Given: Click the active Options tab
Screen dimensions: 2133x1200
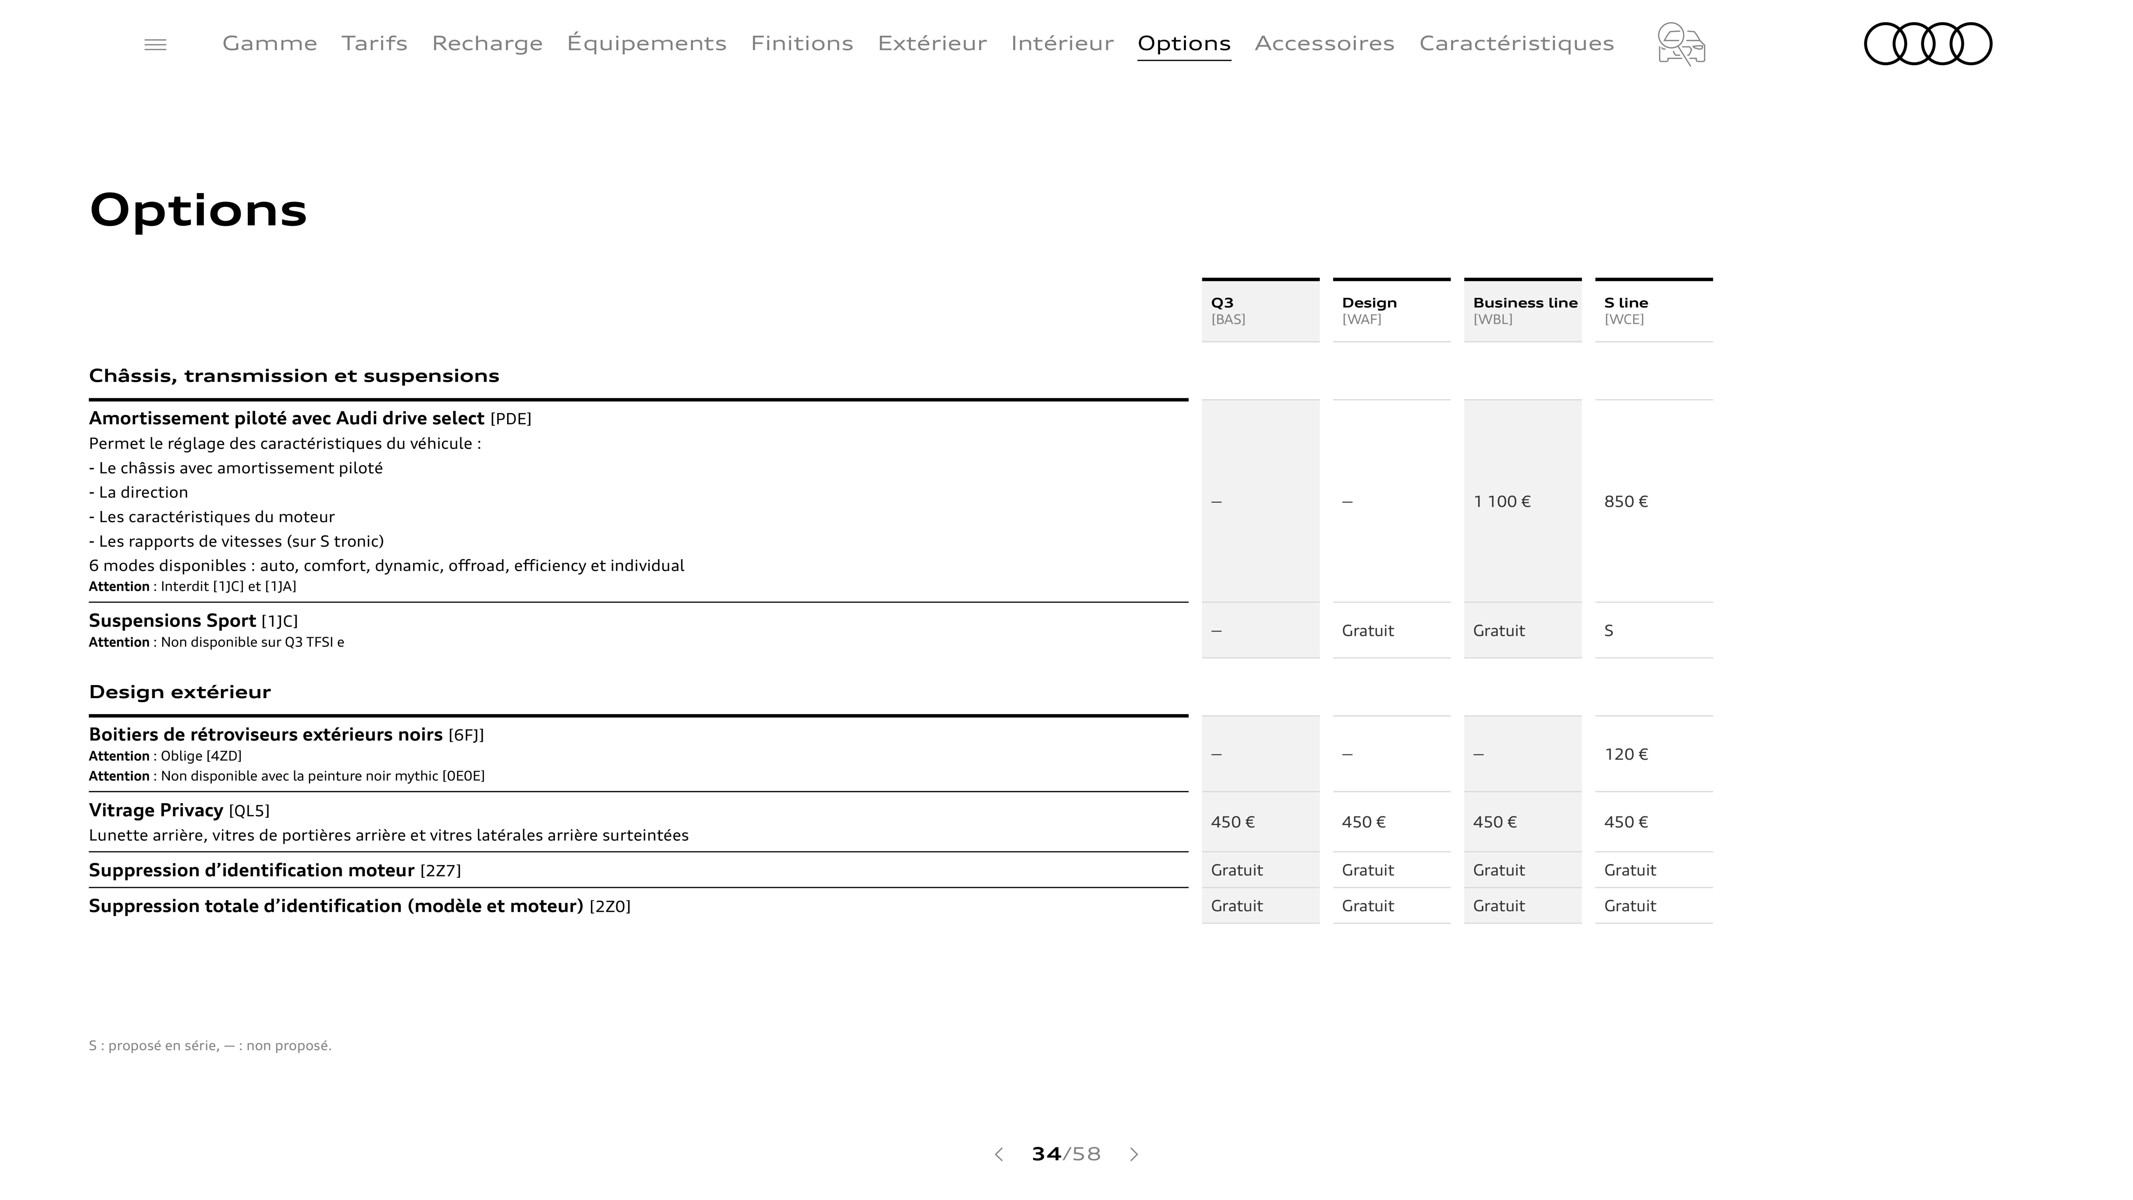Looking at the screenshot, I should 1184,43.
